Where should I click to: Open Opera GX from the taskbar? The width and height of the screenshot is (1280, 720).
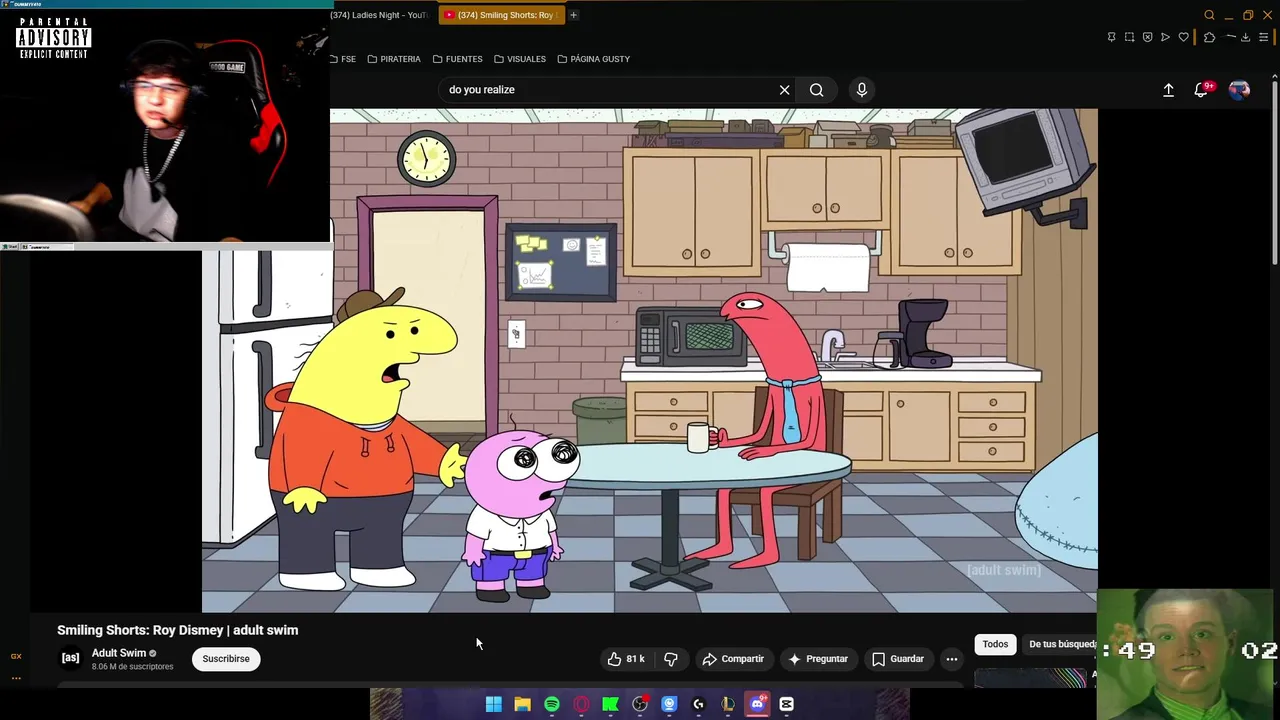tap(581, 704)
